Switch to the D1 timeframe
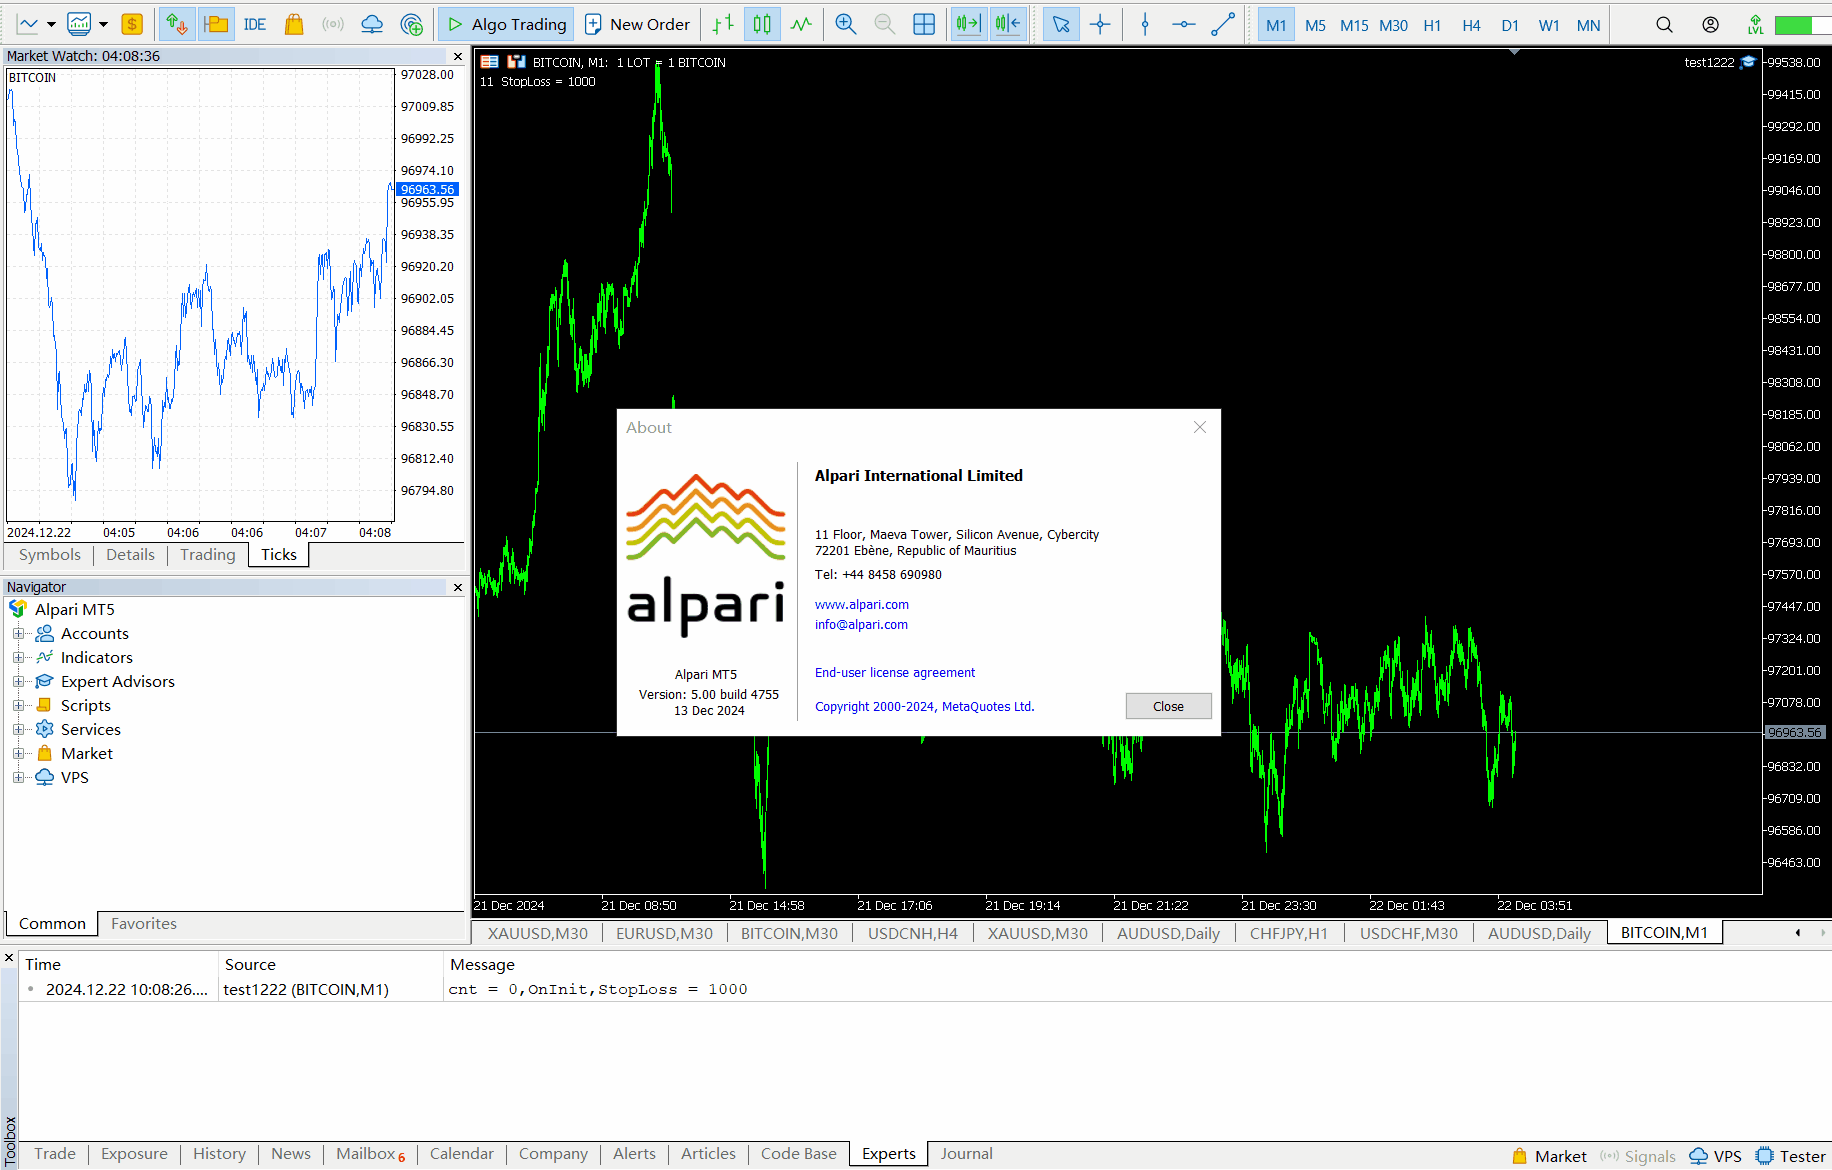This screenshot has height=1170, width=1832. (1510, 25)
